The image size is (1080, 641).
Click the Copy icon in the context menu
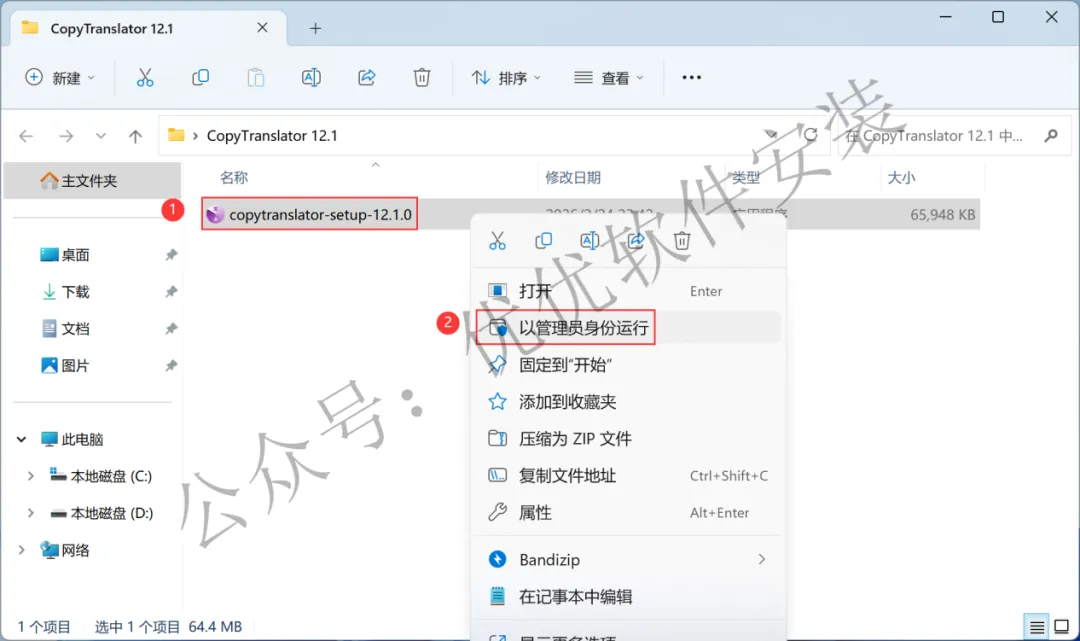[543, 240]
